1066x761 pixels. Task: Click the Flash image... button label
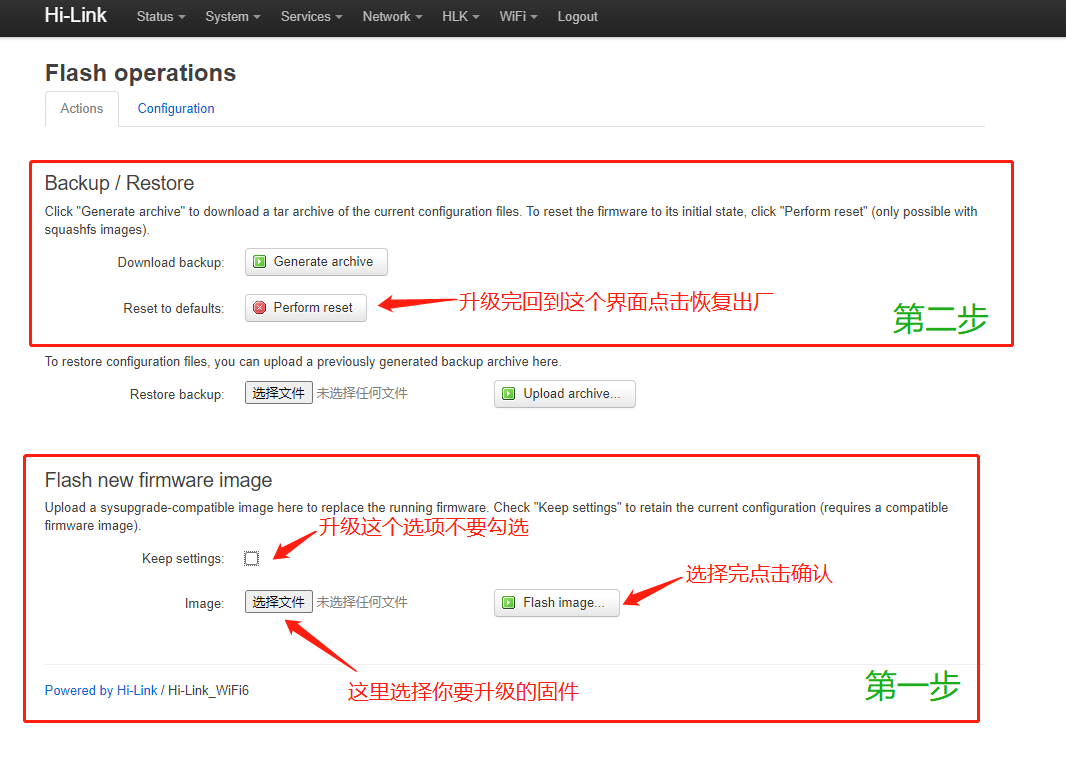tap(564, 603)
